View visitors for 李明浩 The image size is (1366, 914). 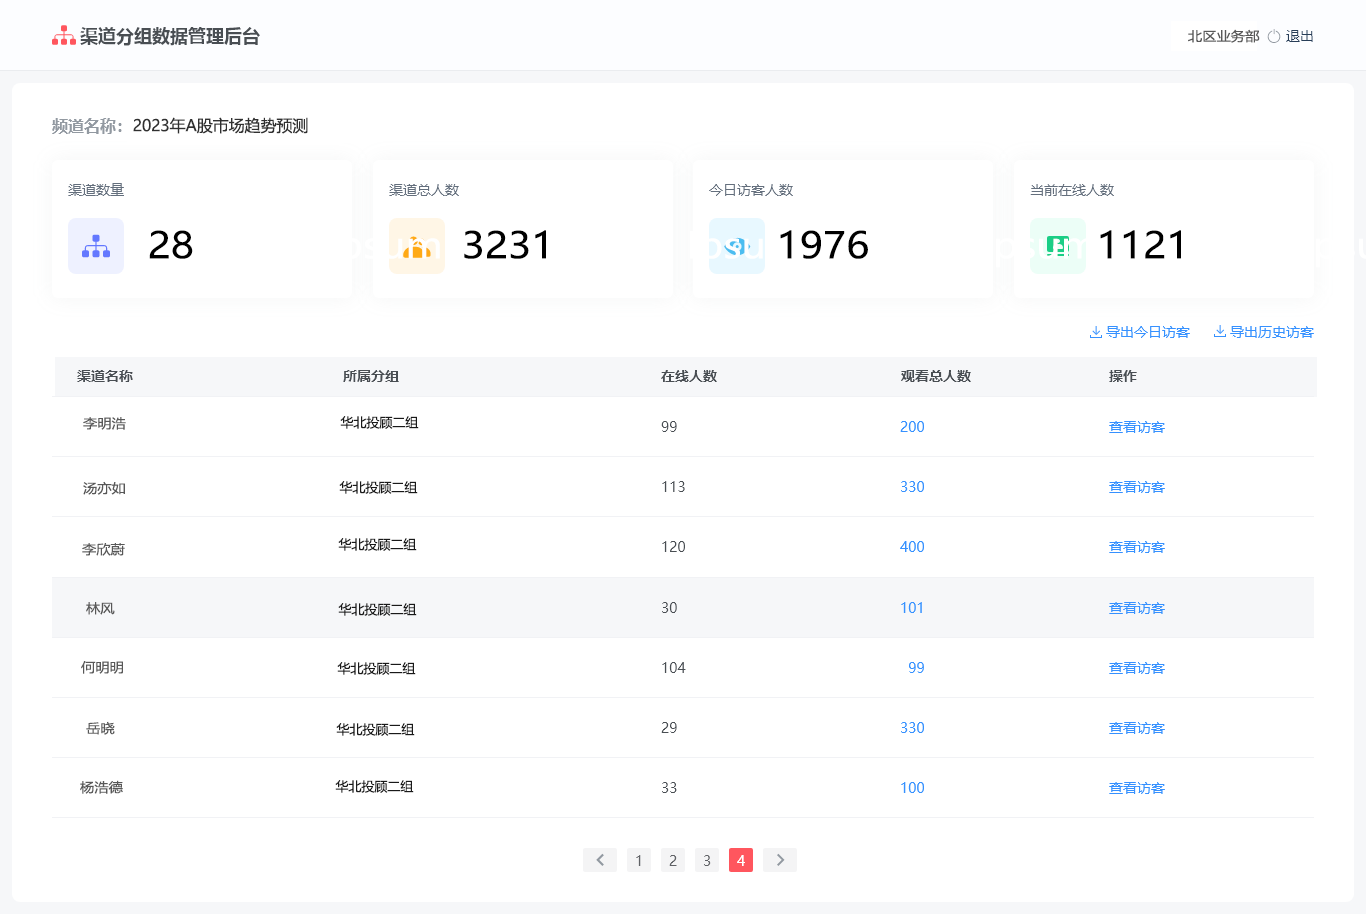click(x=1137, y=427)
